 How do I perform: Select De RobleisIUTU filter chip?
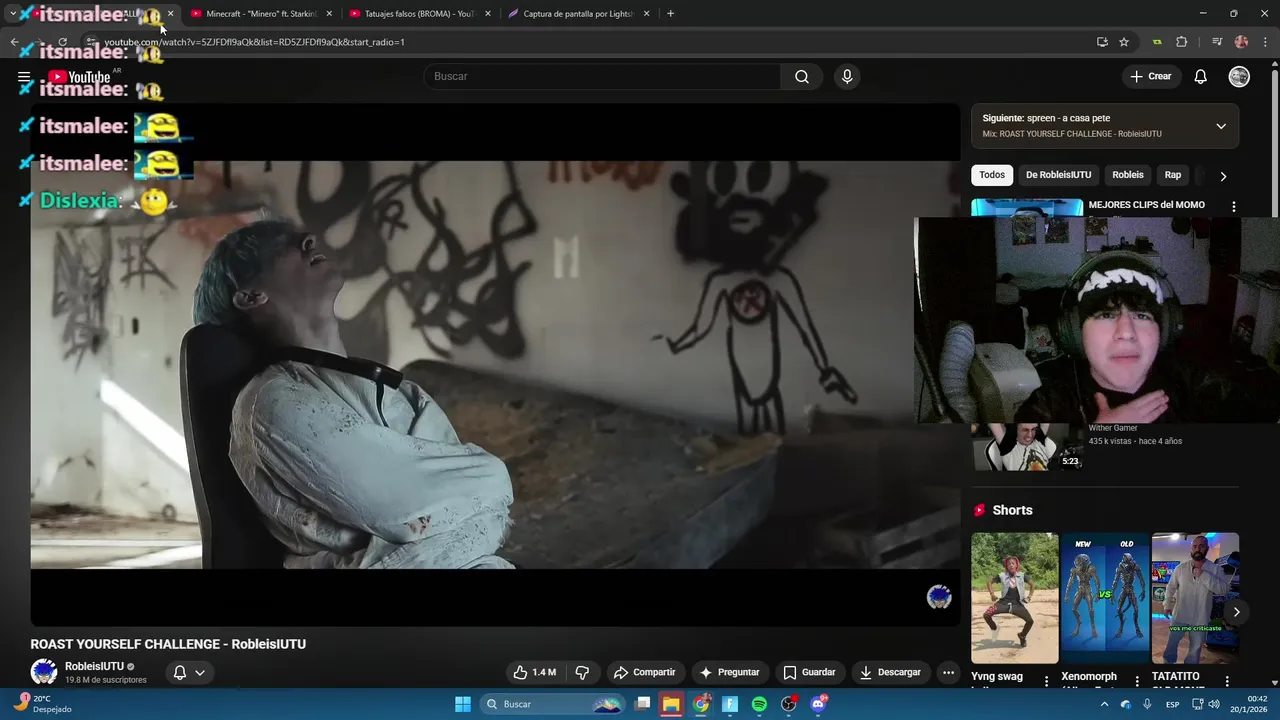[1058, 175]
